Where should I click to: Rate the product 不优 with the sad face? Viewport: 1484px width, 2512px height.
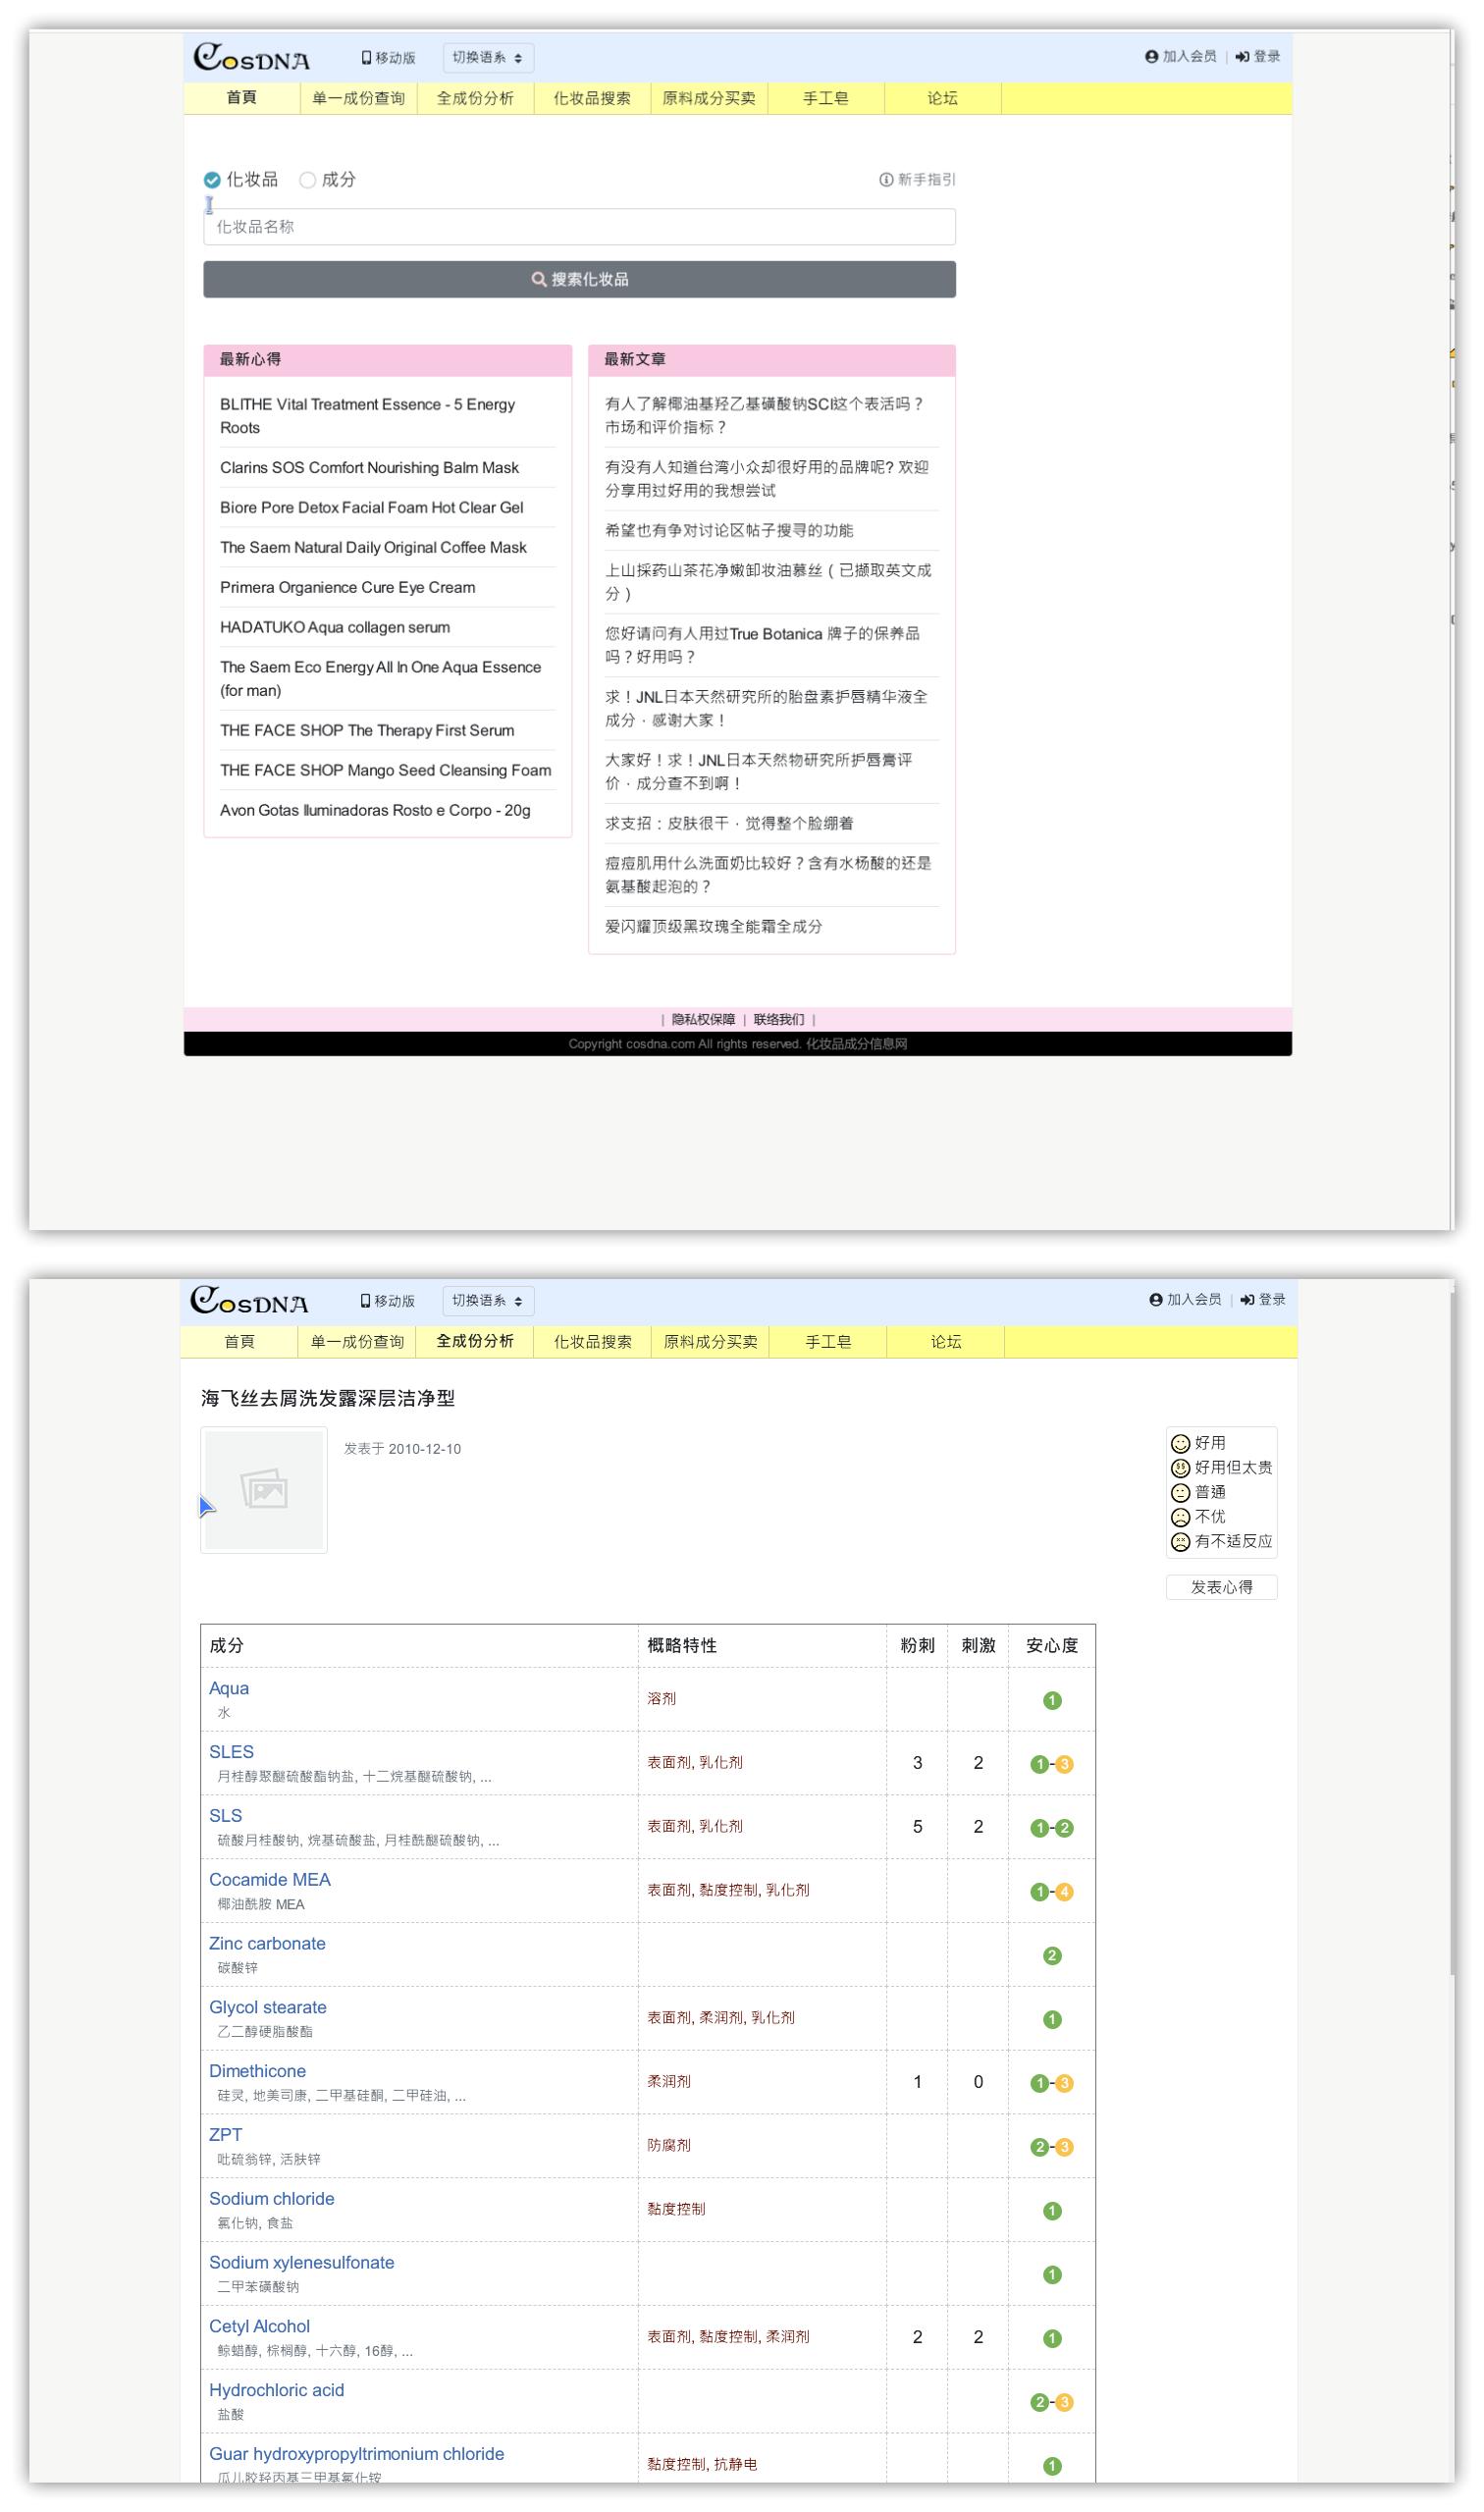coord(1198,1517)
